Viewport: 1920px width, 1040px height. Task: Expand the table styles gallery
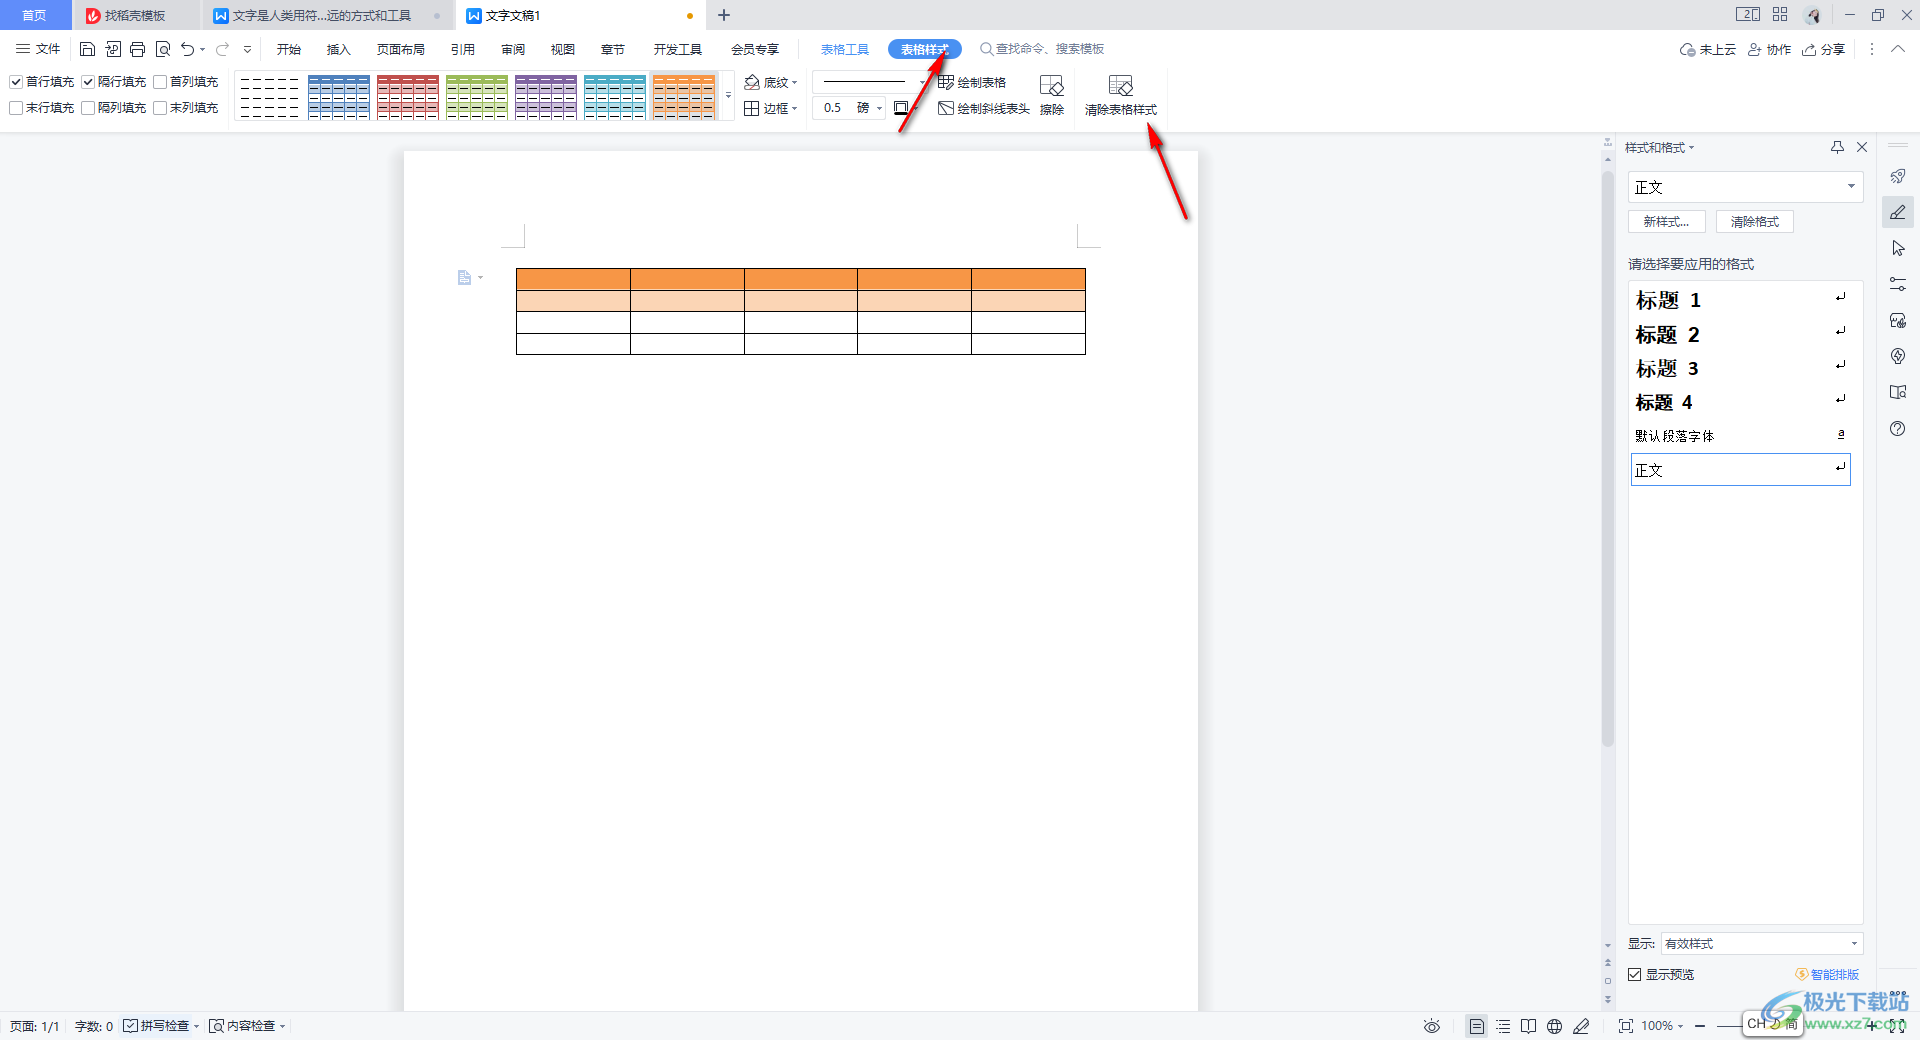click(x=728, y=96)
